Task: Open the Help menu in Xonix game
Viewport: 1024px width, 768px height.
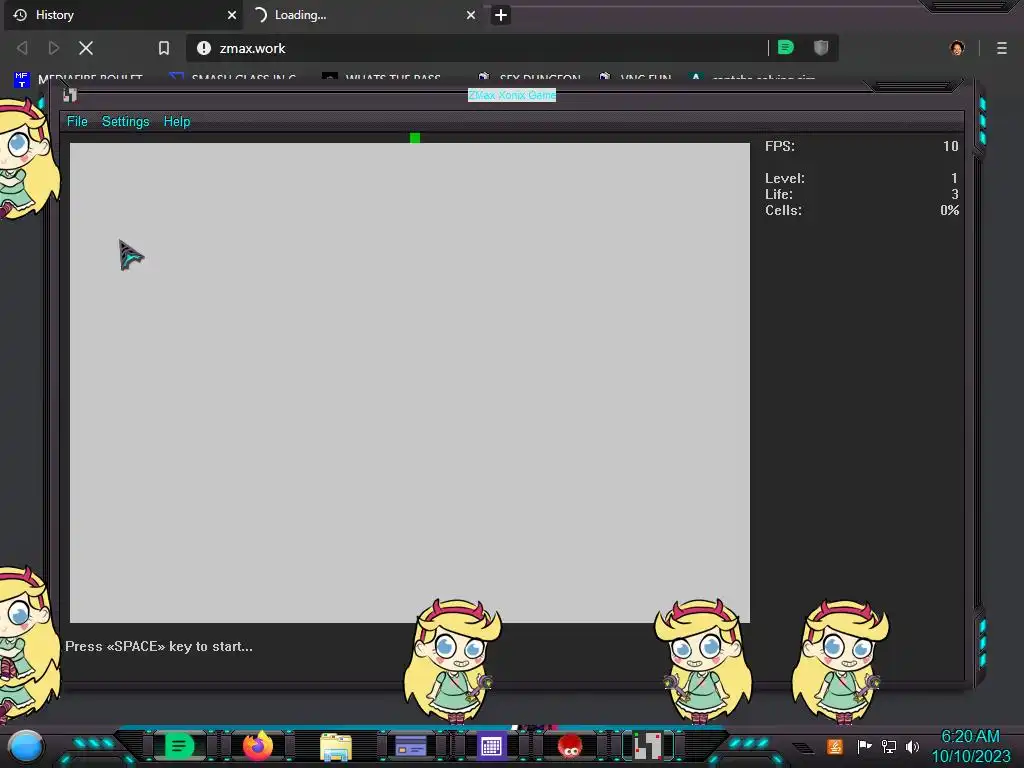Action: point(176,121)
